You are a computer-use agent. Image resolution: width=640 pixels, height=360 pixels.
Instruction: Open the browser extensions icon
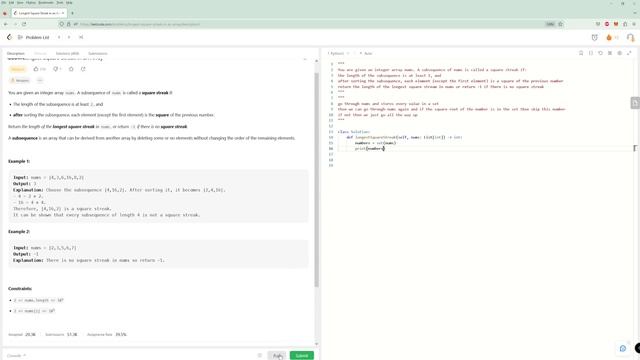tap(625, 24)
